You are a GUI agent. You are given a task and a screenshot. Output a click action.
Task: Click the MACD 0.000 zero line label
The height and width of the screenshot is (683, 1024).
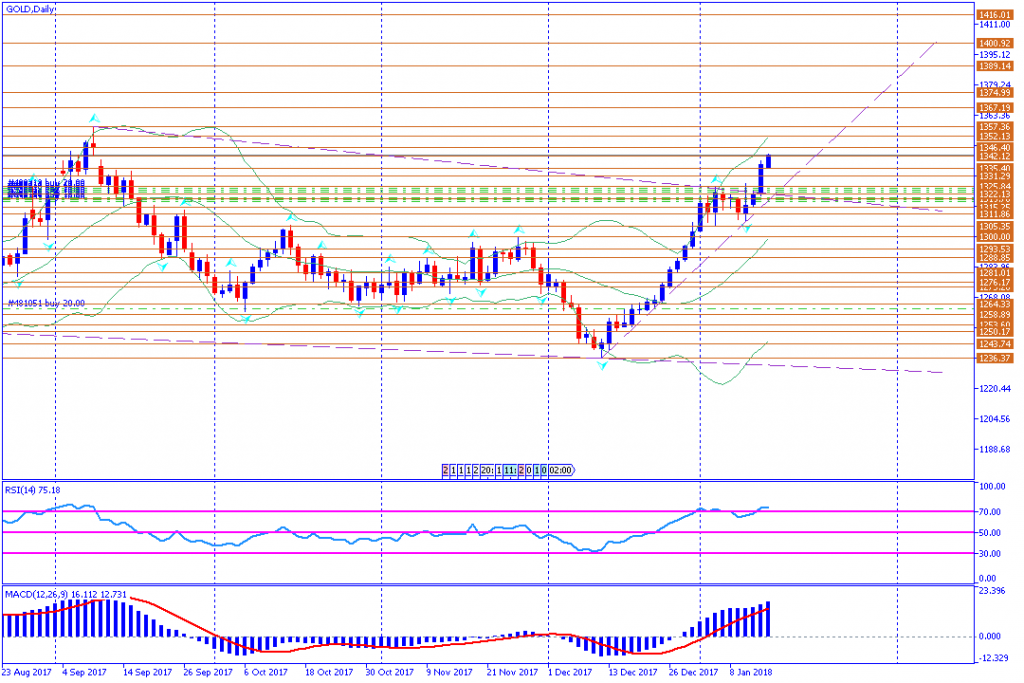pyautogui.click(x=990, y=637)
